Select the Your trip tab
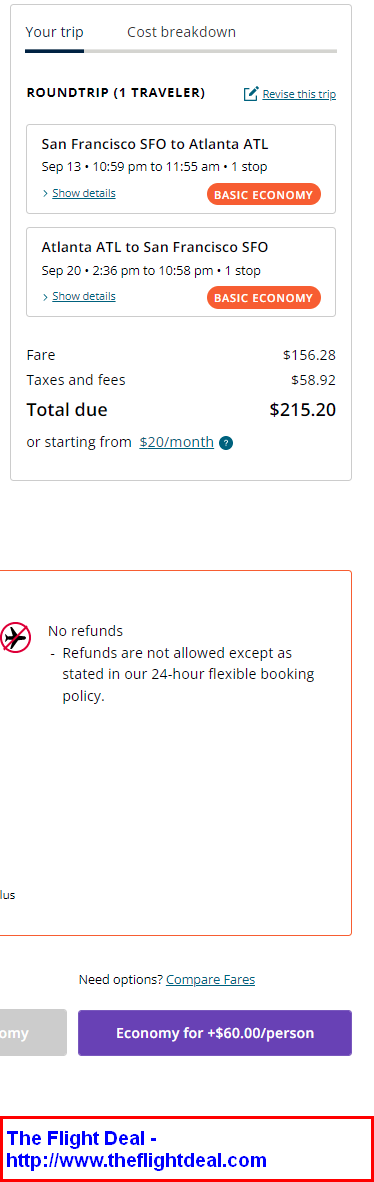Screen dimensions: 374x1182 (x=54, y=32)
